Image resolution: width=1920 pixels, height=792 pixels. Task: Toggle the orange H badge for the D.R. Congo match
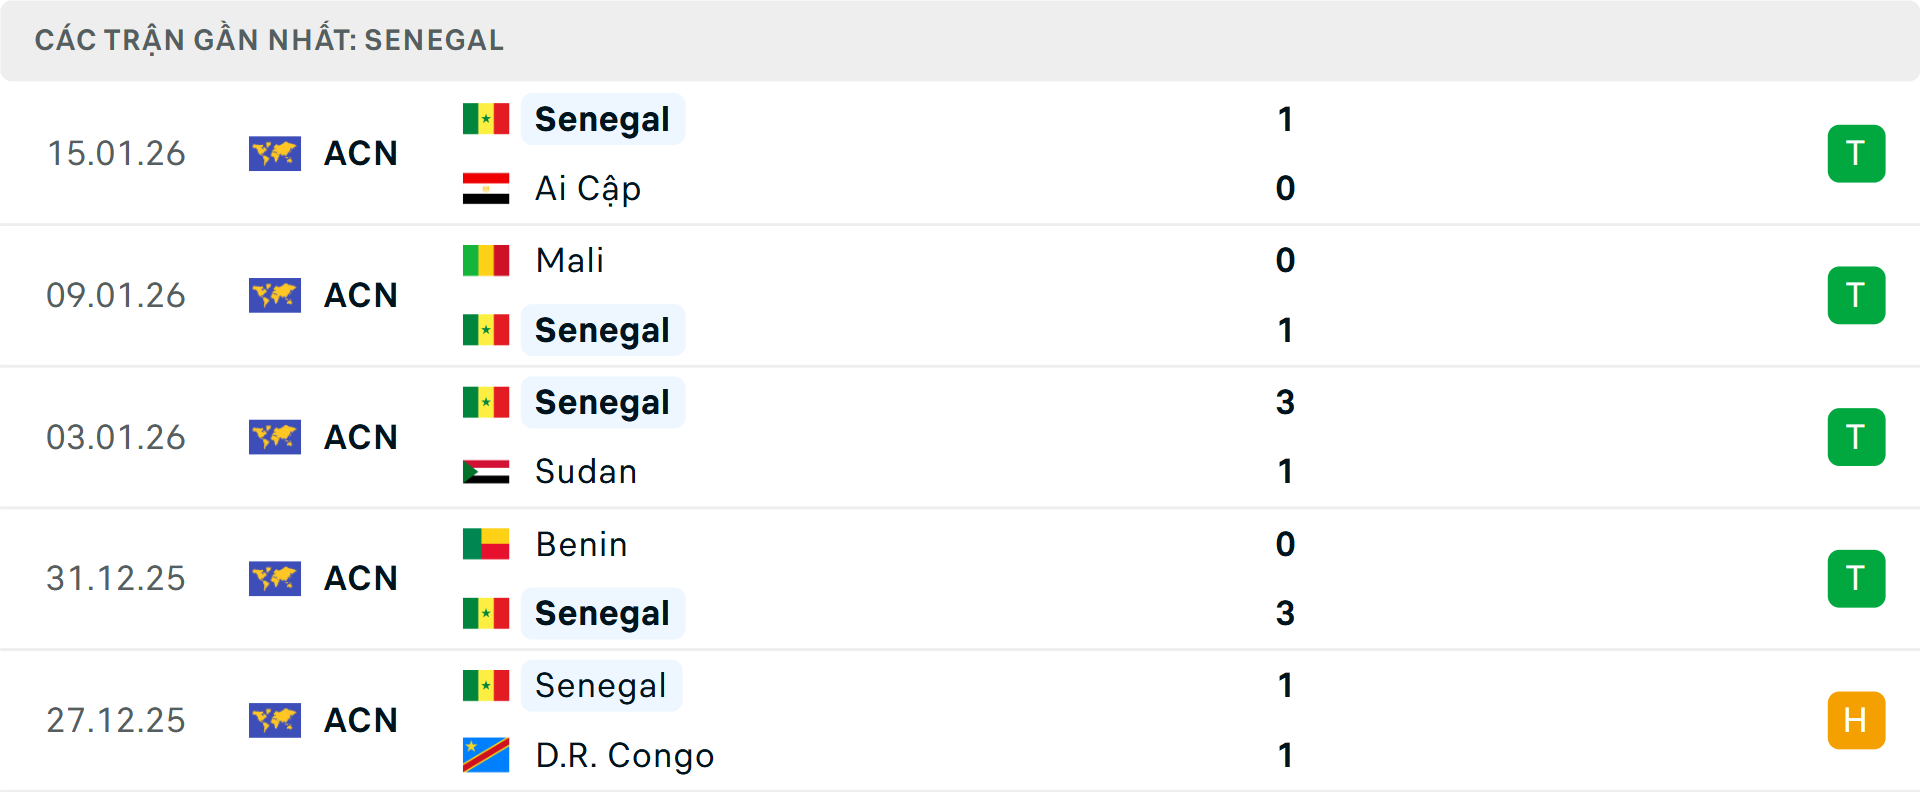coord(1856,720)
